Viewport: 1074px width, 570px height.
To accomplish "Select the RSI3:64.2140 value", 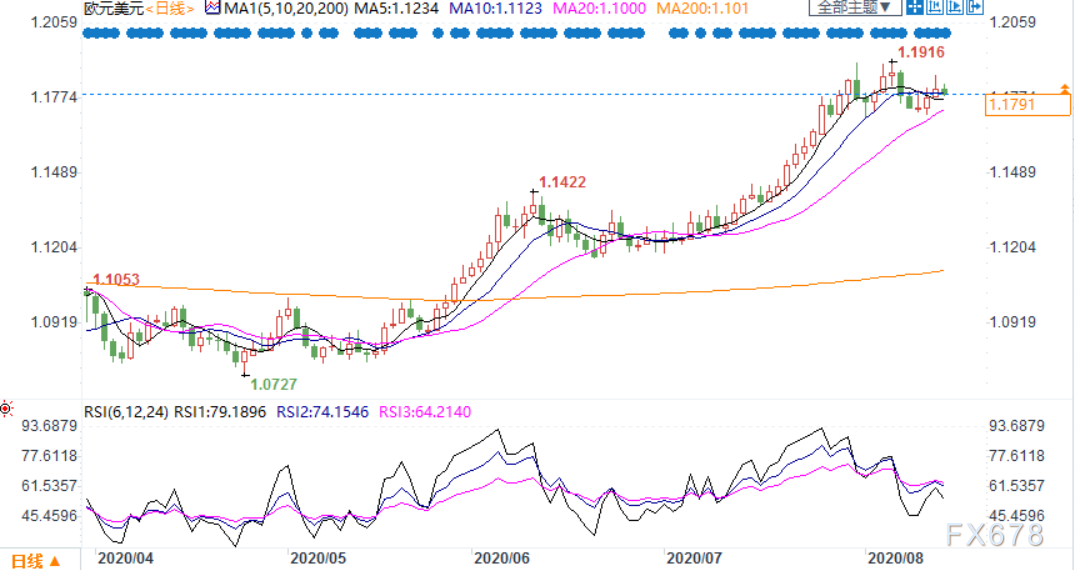I will (425, 412).
